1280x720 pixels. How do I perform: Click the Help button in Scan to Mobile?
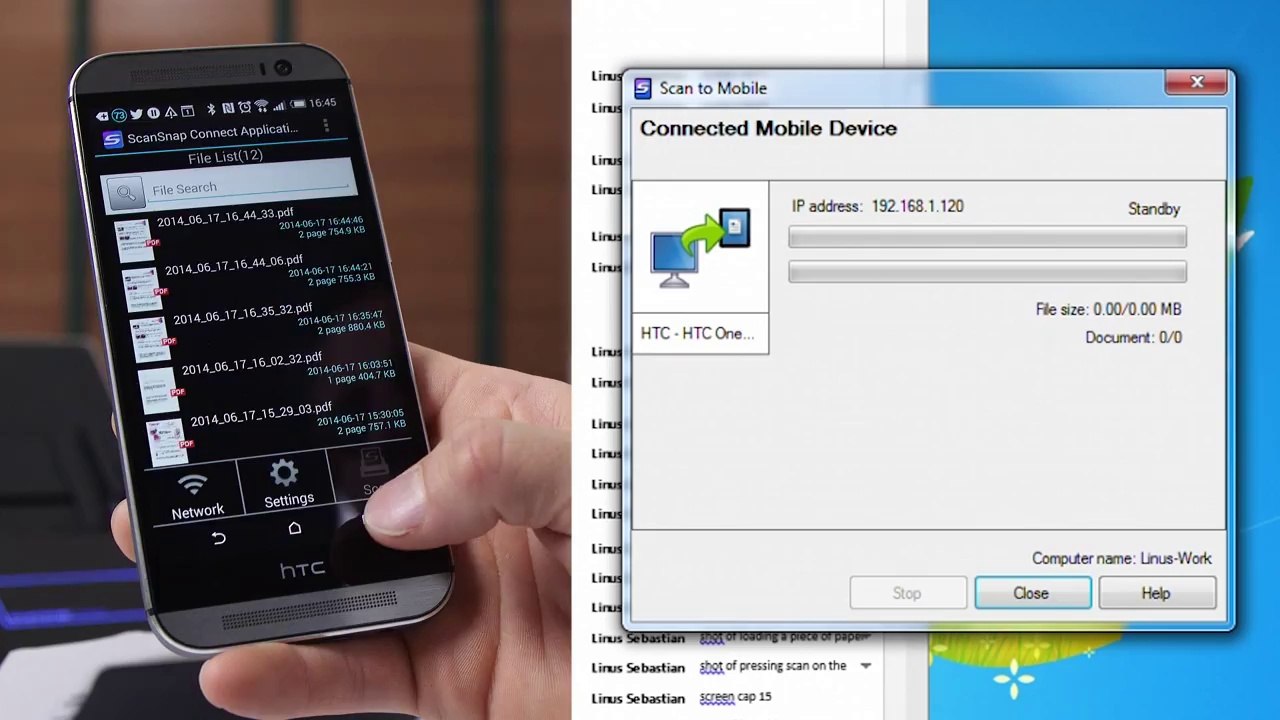point(1156,593)
